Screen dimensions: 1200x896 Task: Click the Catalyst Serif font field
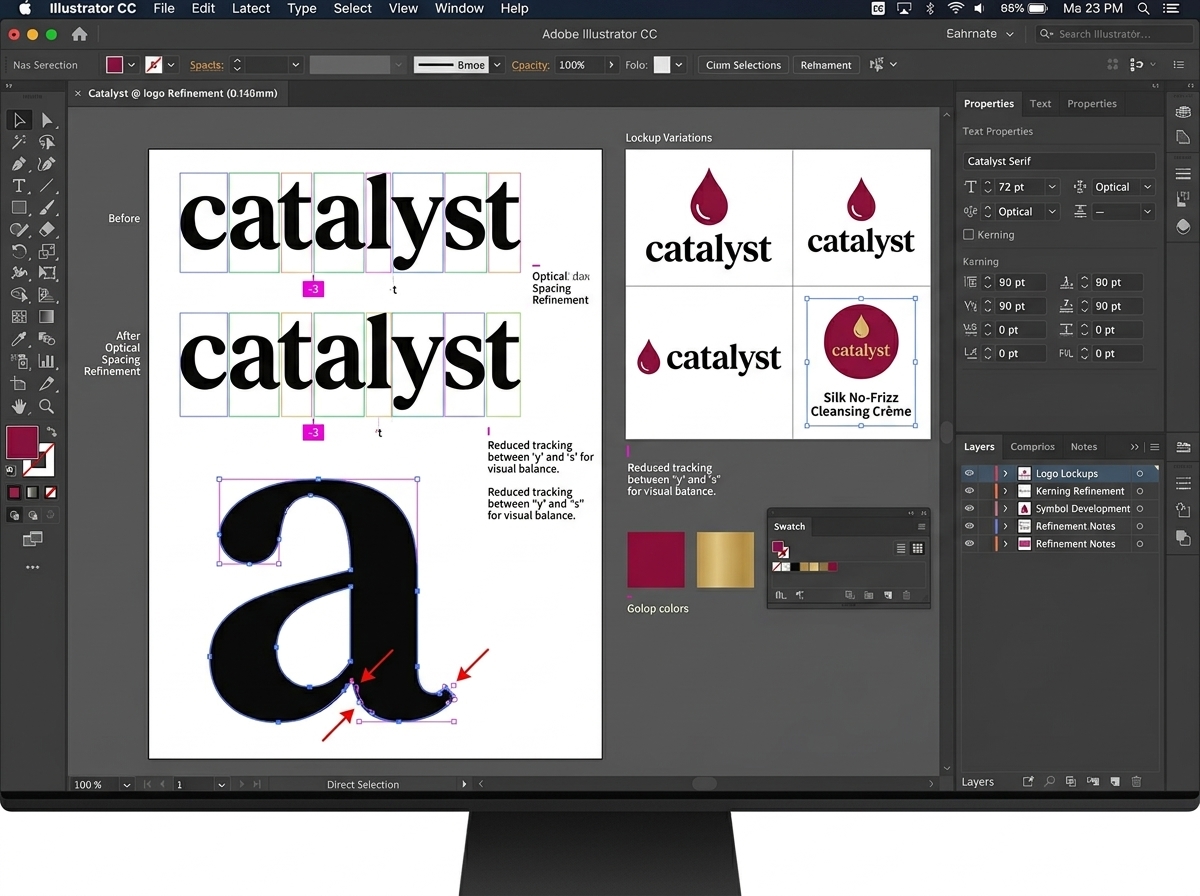point(1059,161)
